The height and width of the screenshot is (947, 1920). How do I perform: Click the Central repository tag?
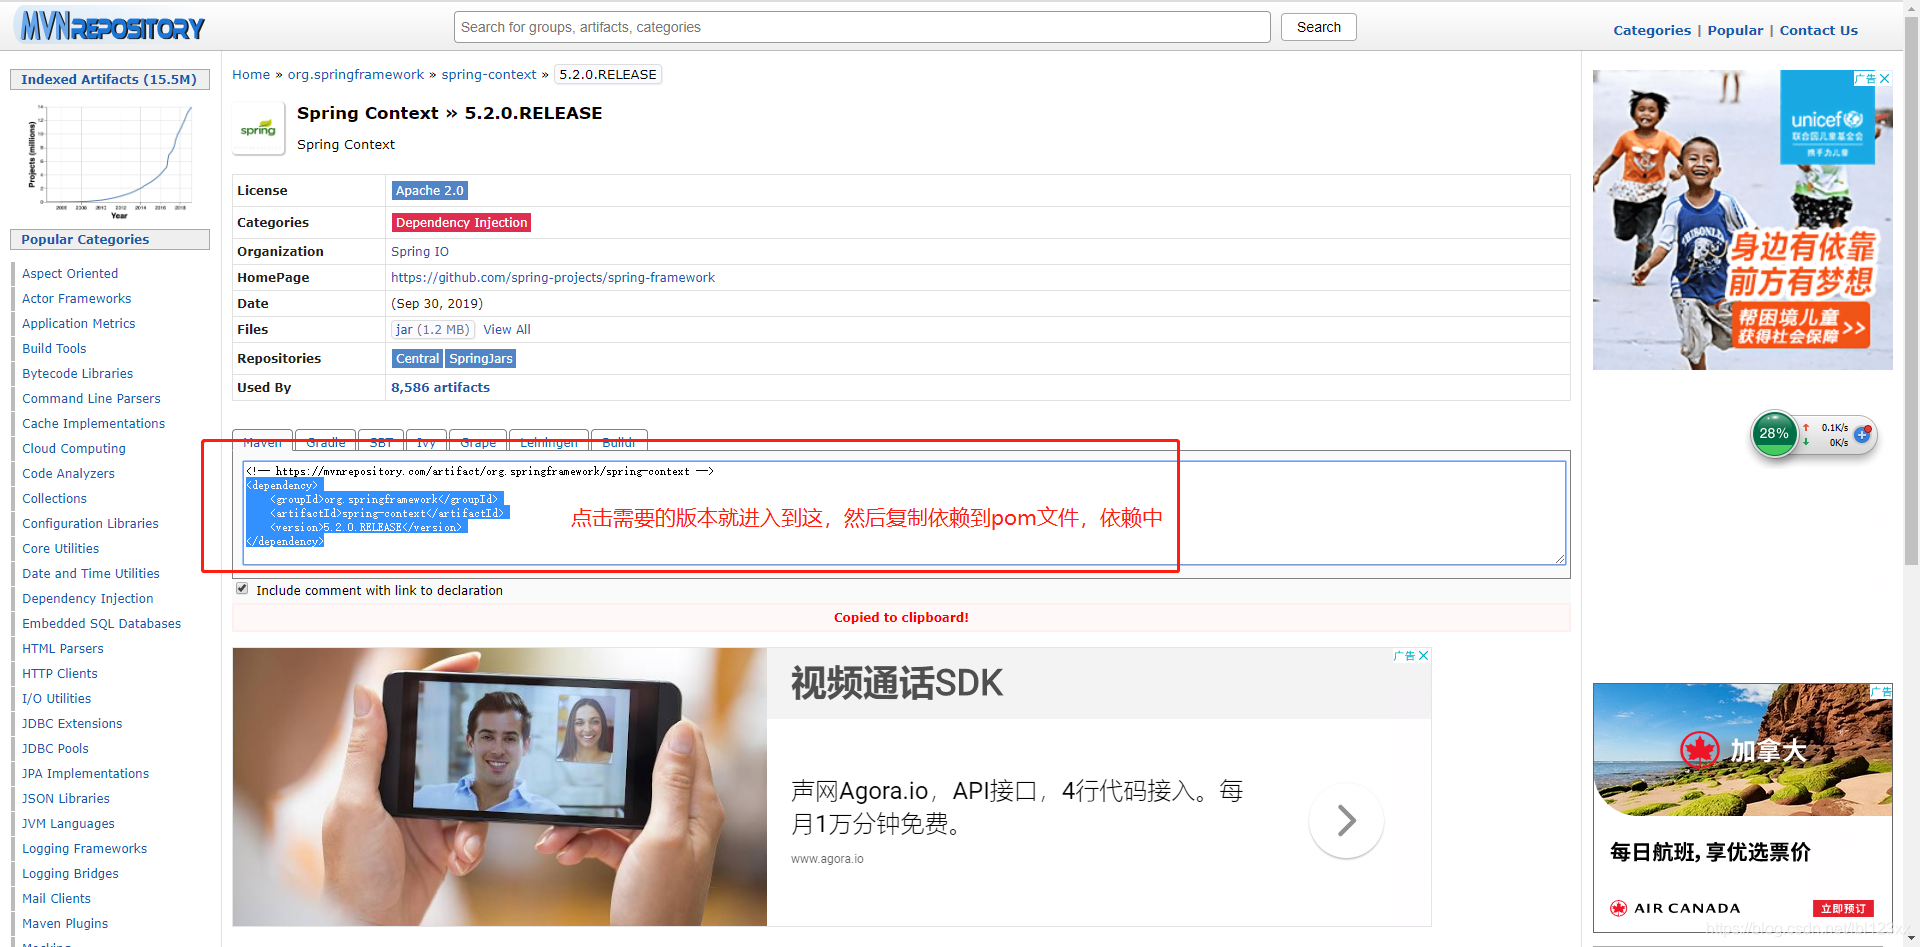pos(417,358)
